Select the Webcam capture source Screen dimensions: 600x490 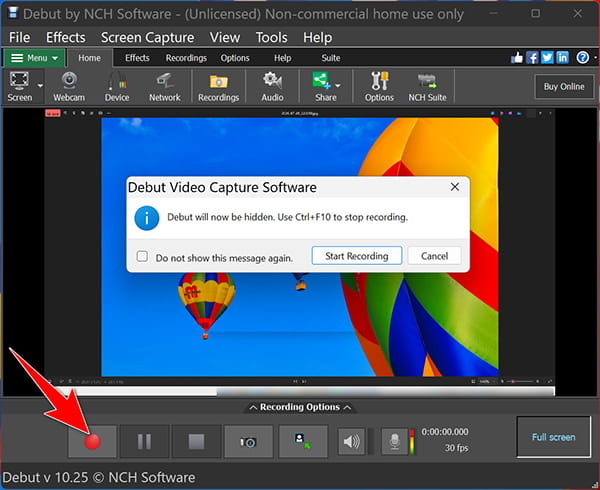click(69, 86)
